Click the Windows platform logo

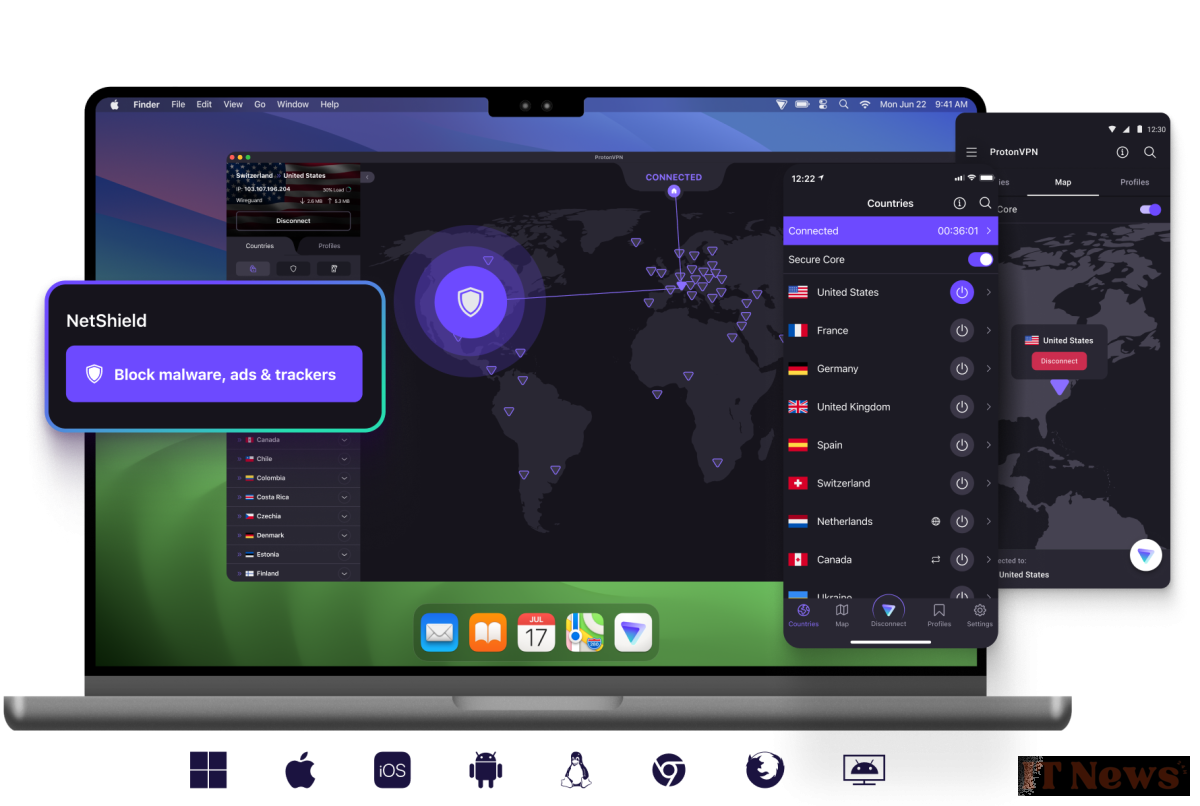click(x=208, y=770)
